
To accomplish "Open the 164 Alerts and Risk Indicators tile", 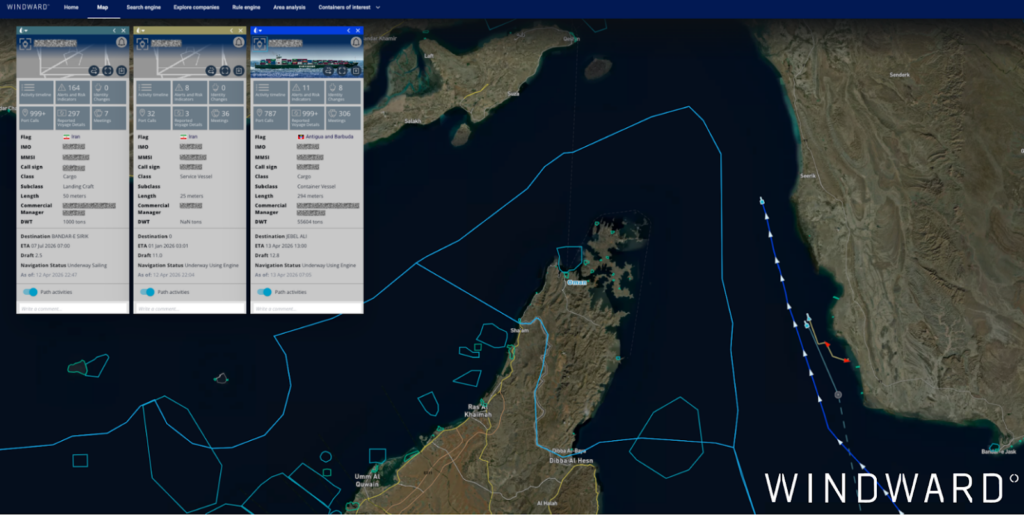I will [x=72, y=92].
